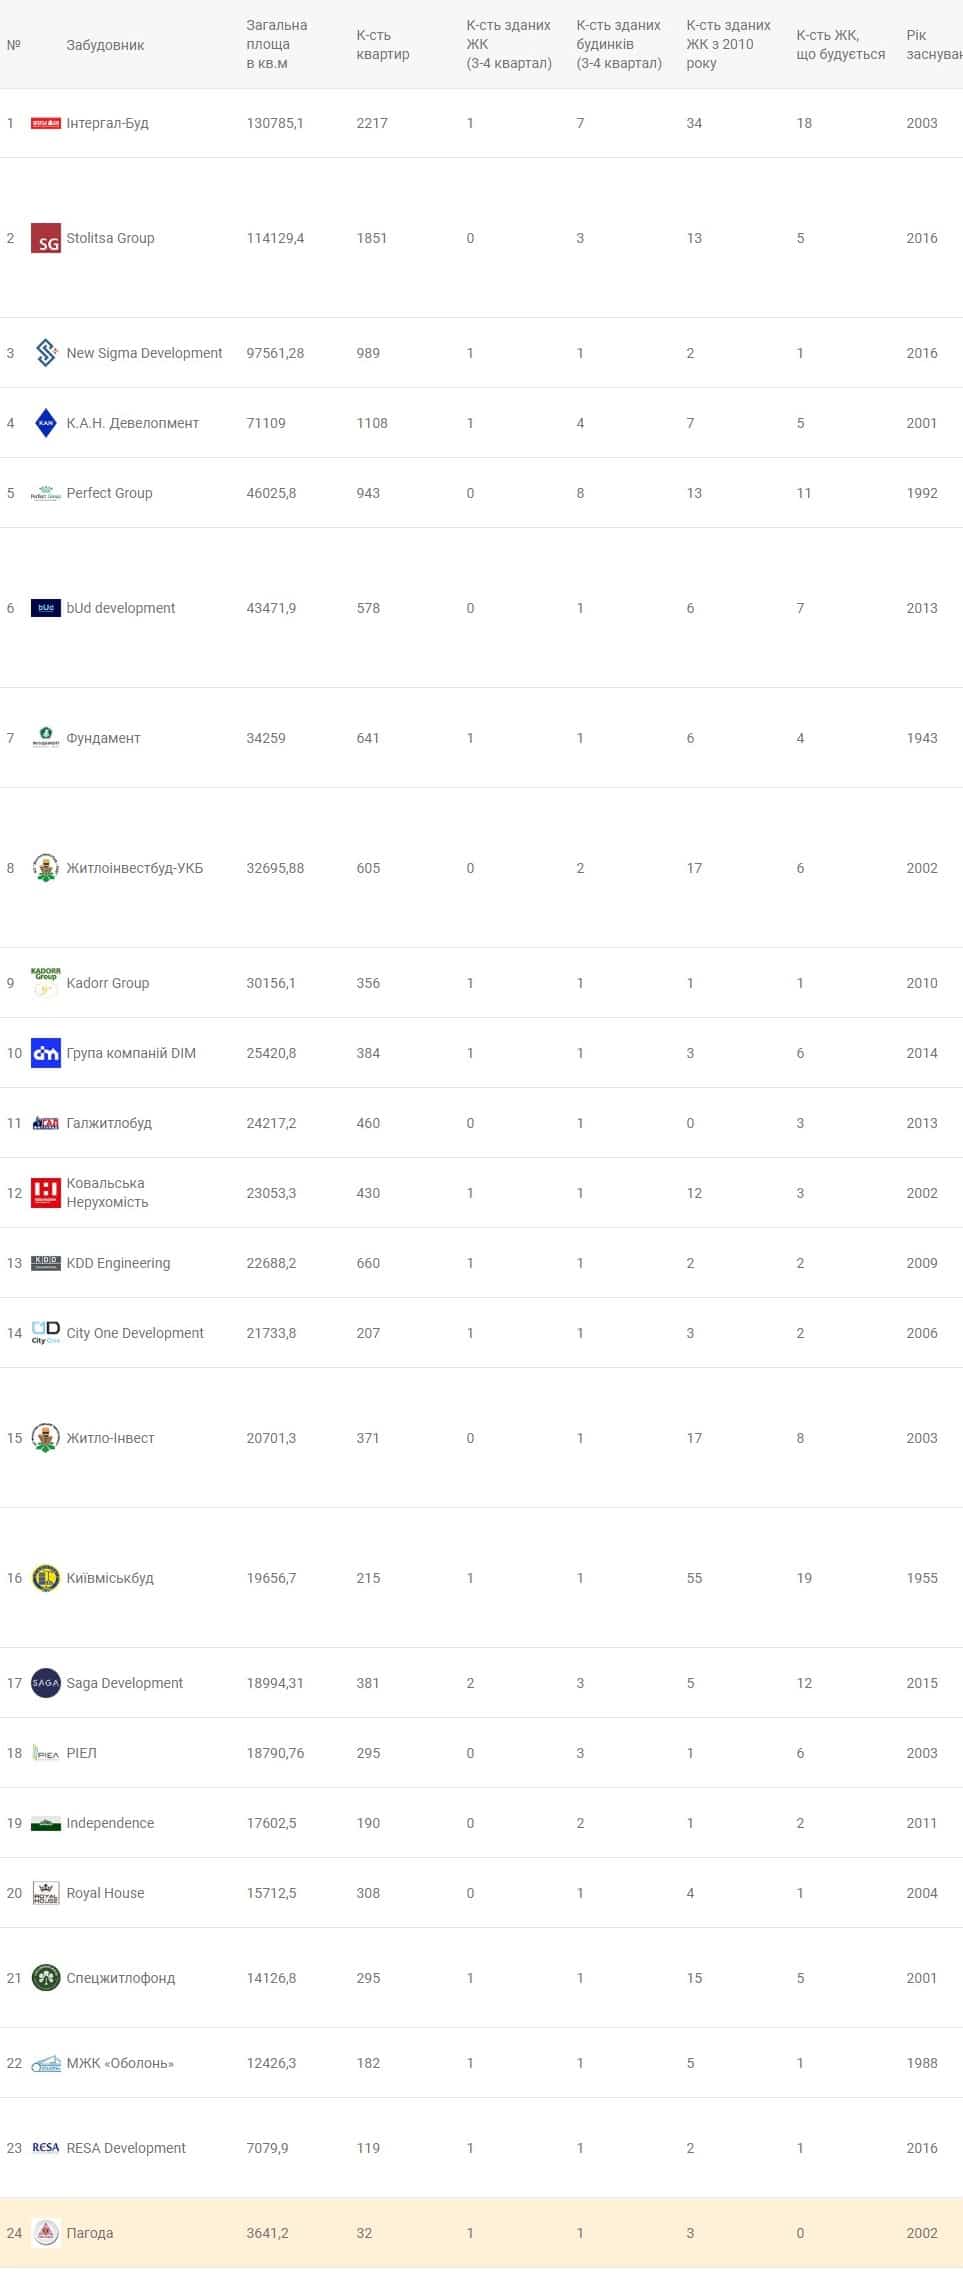The image size is (963, 2284).
Task: Click the Житлоінвестбуд-УКБ logo
Action: 46,868
